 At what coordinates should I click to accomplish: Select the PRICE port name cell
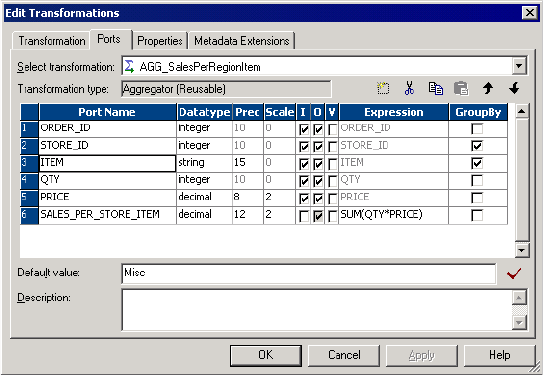[107, 198]
